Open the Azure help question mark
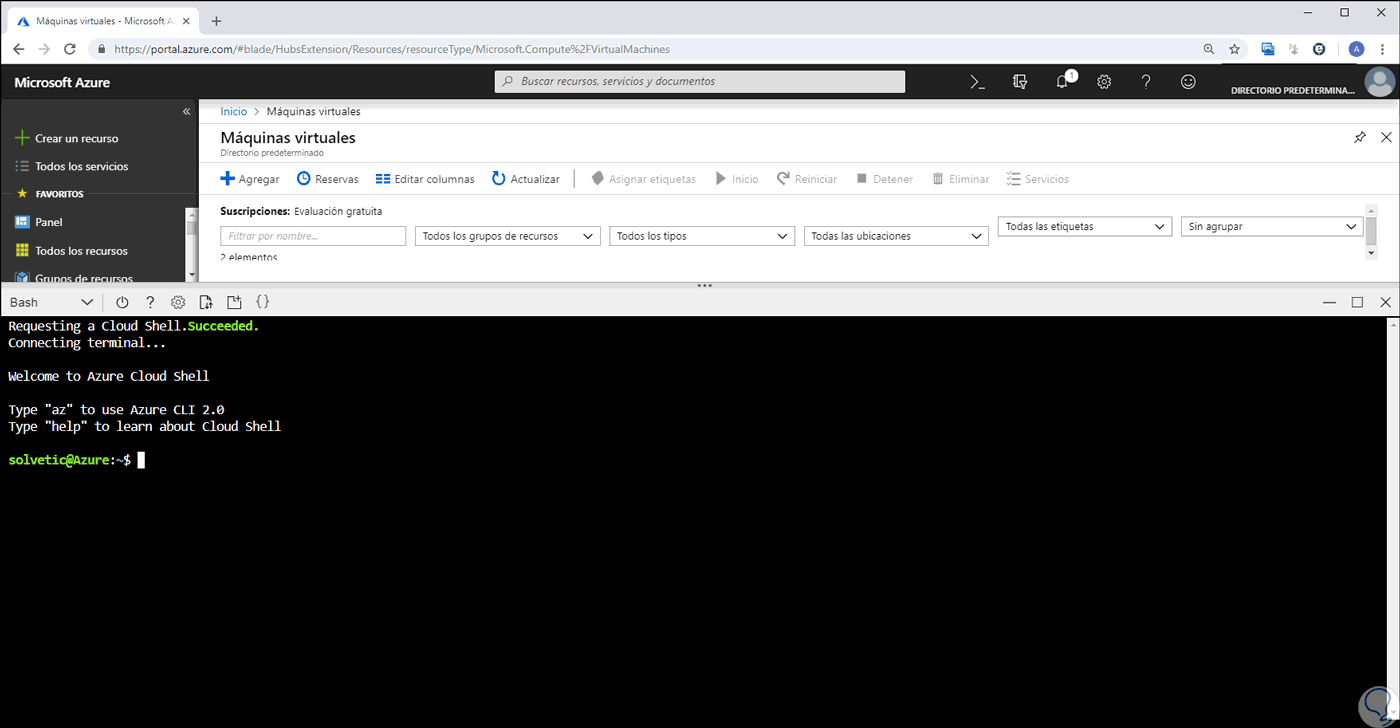Viewport: 1400px width, 728px height. tap(1146, 82)
